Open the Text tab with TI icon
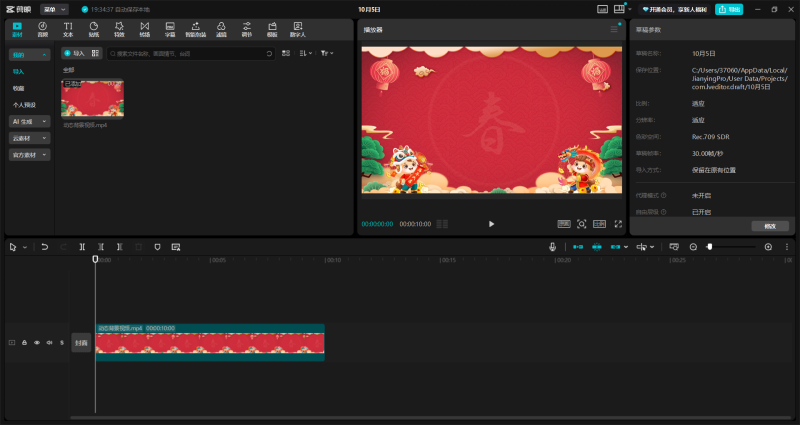This screenshot has width=800, height=425. 68,30
